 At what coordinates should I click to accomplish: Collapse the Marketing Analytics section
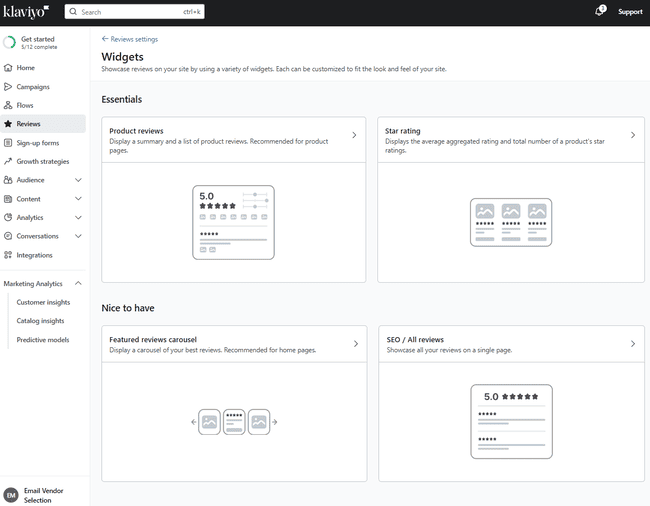coord(78,283)
